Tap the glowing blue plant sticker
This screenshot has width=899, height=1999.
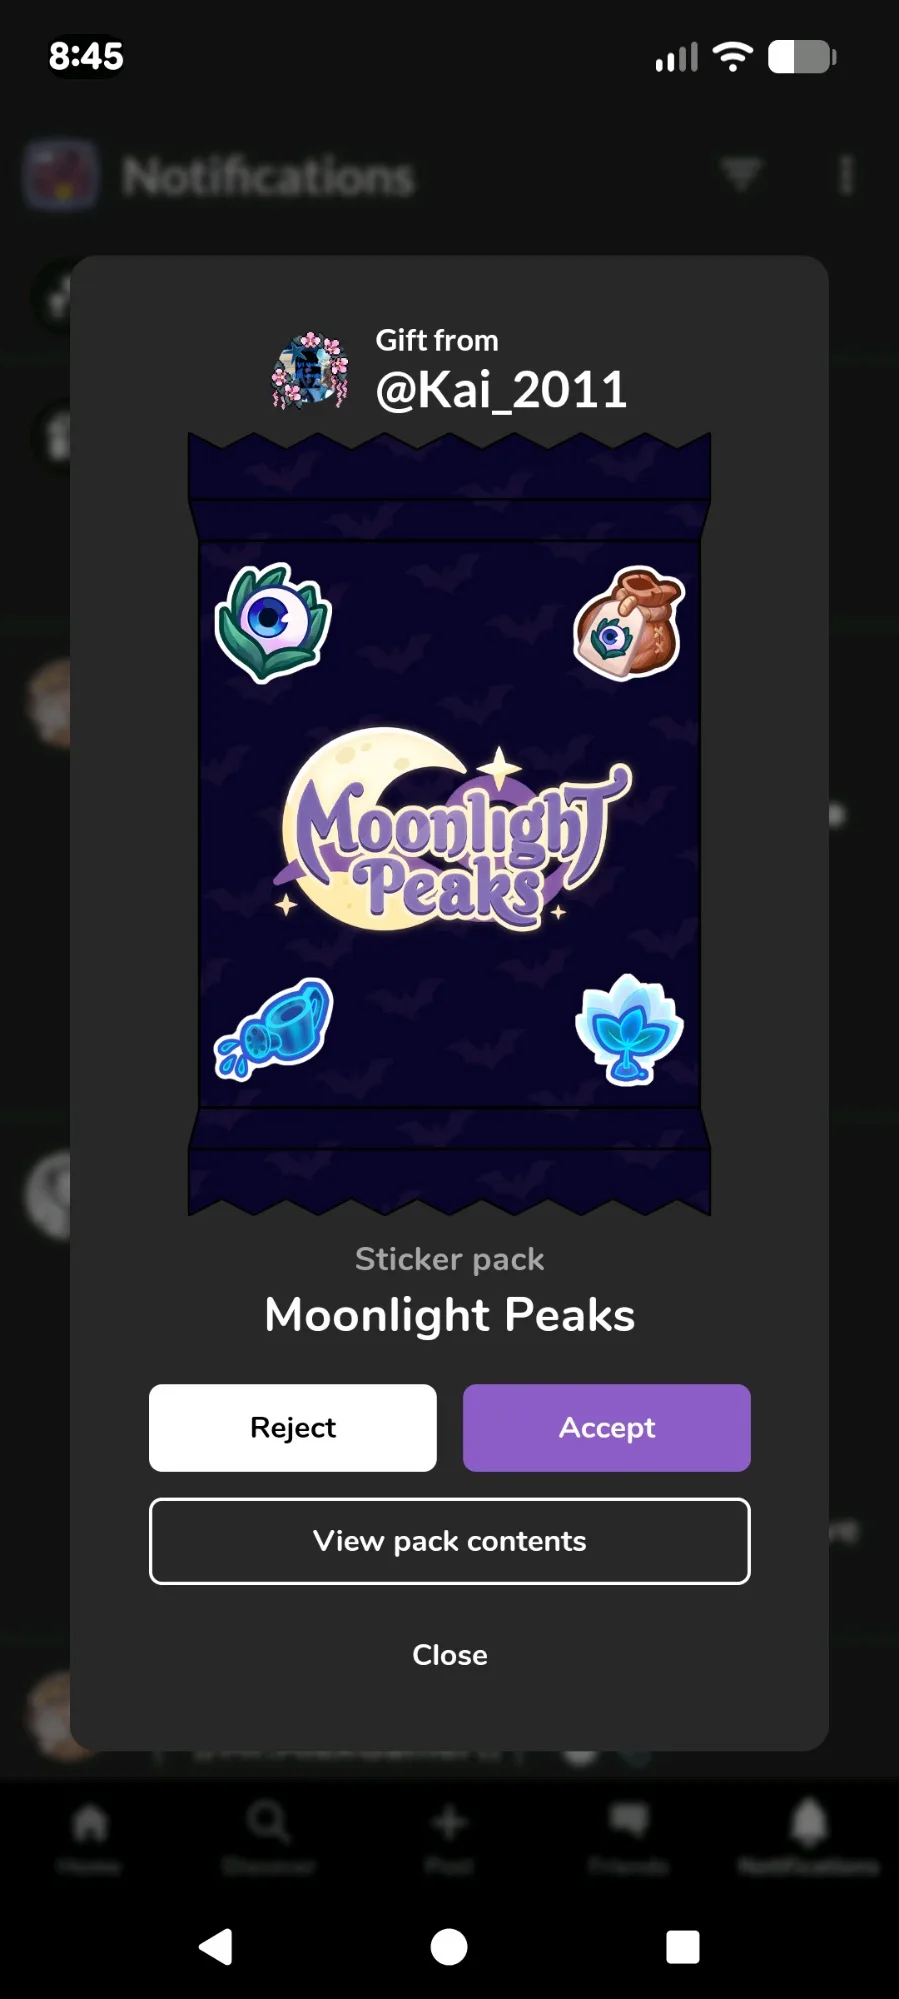629,1029
